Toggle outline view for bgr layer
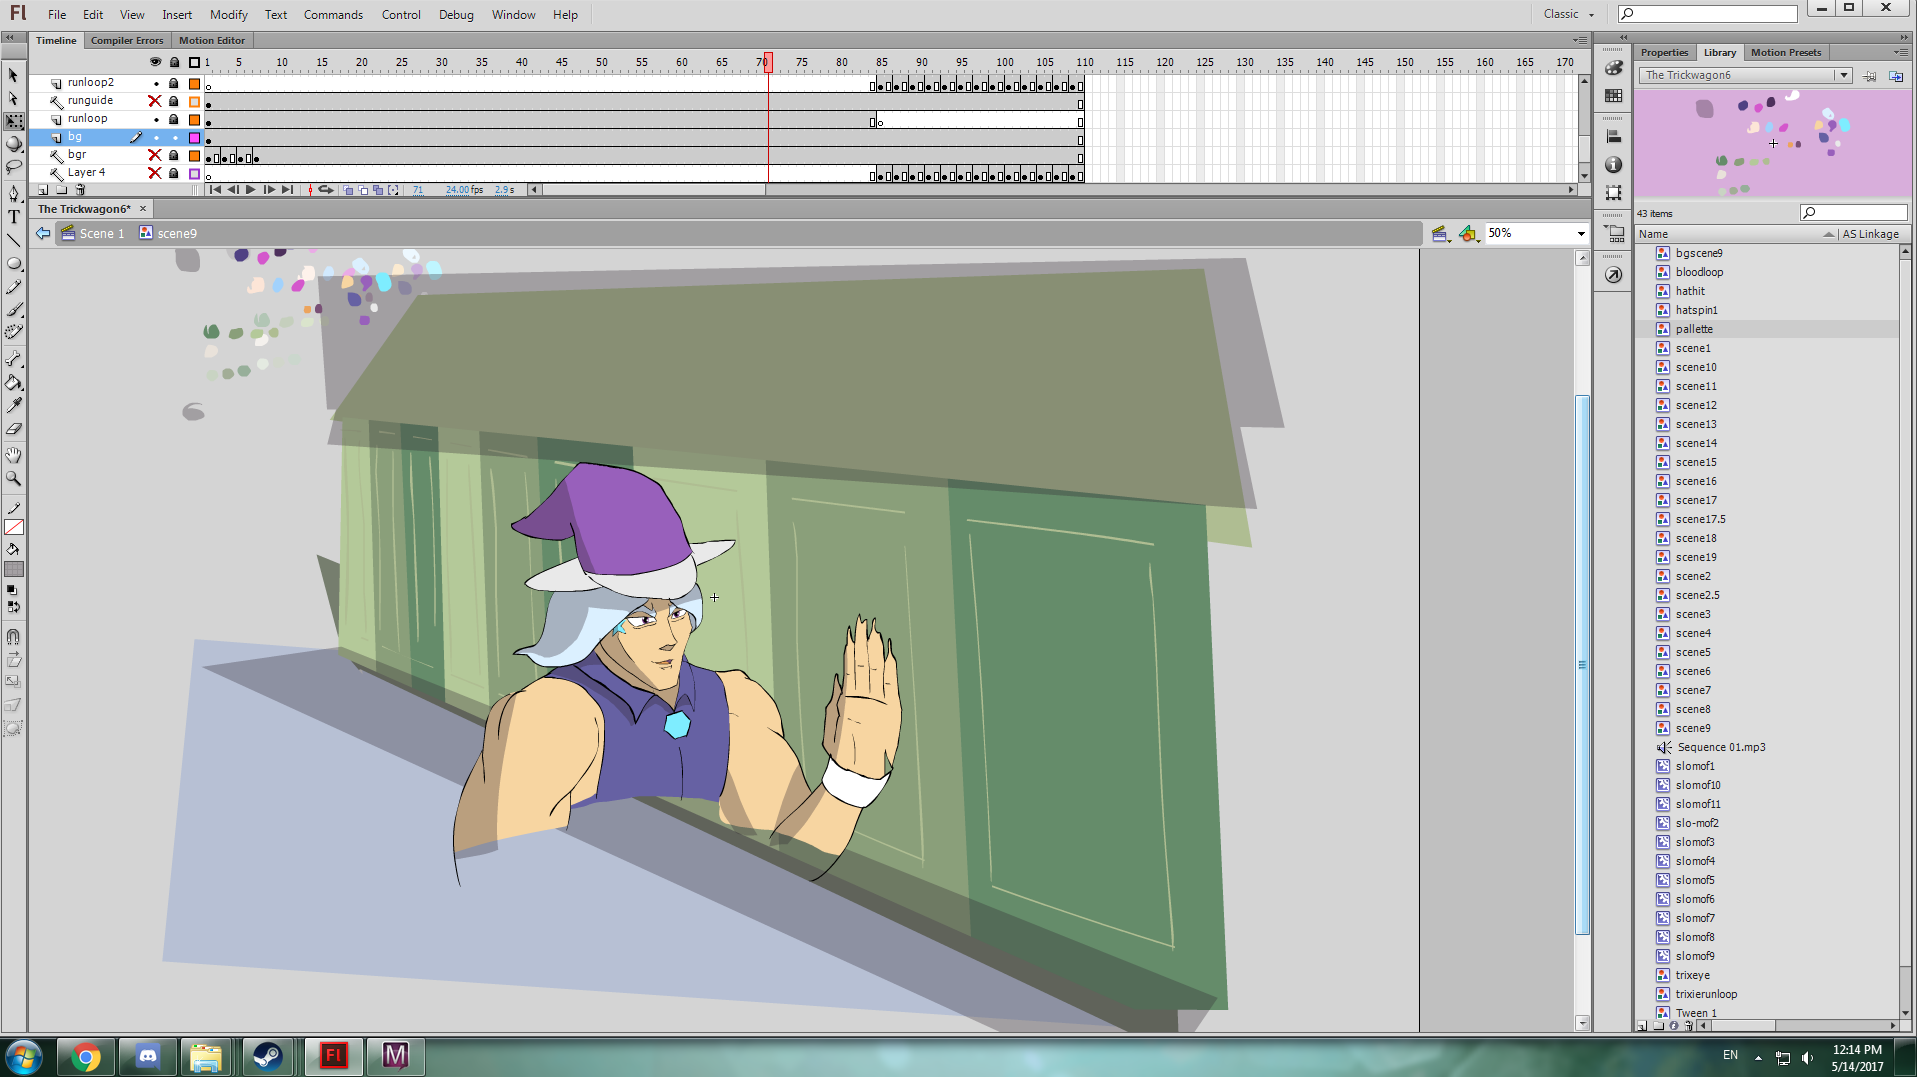This screenshot has width=1917, height=1077. tap(194, 155)
